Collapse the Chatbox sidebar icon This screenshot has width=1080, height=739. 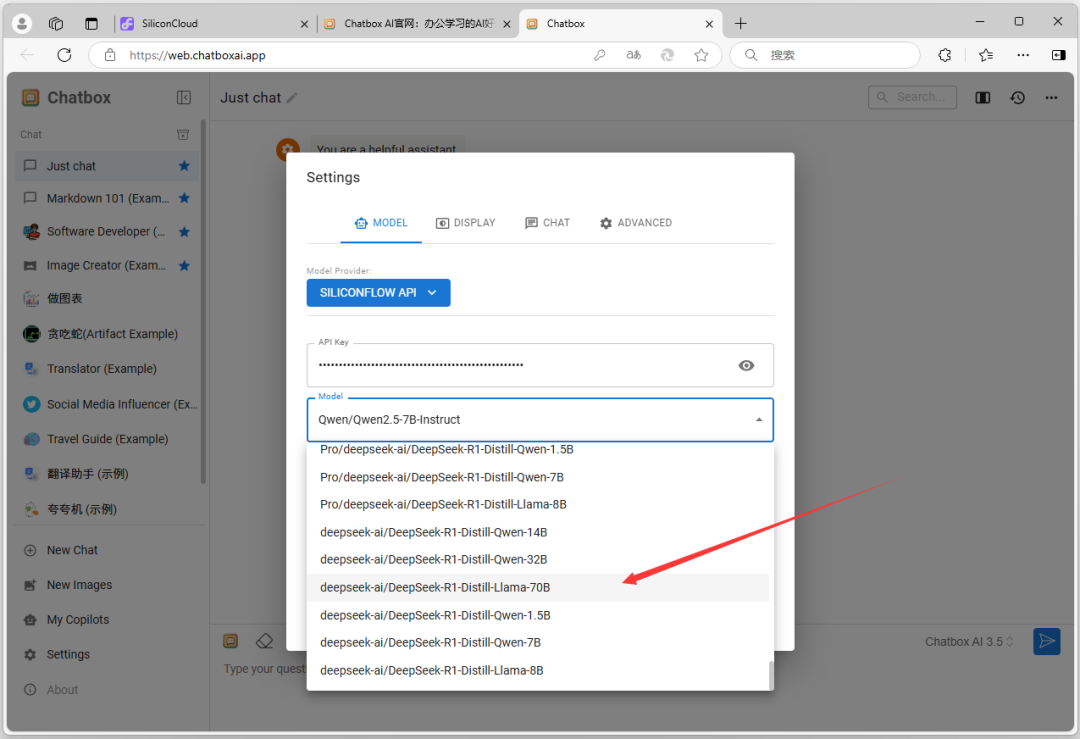184,97
